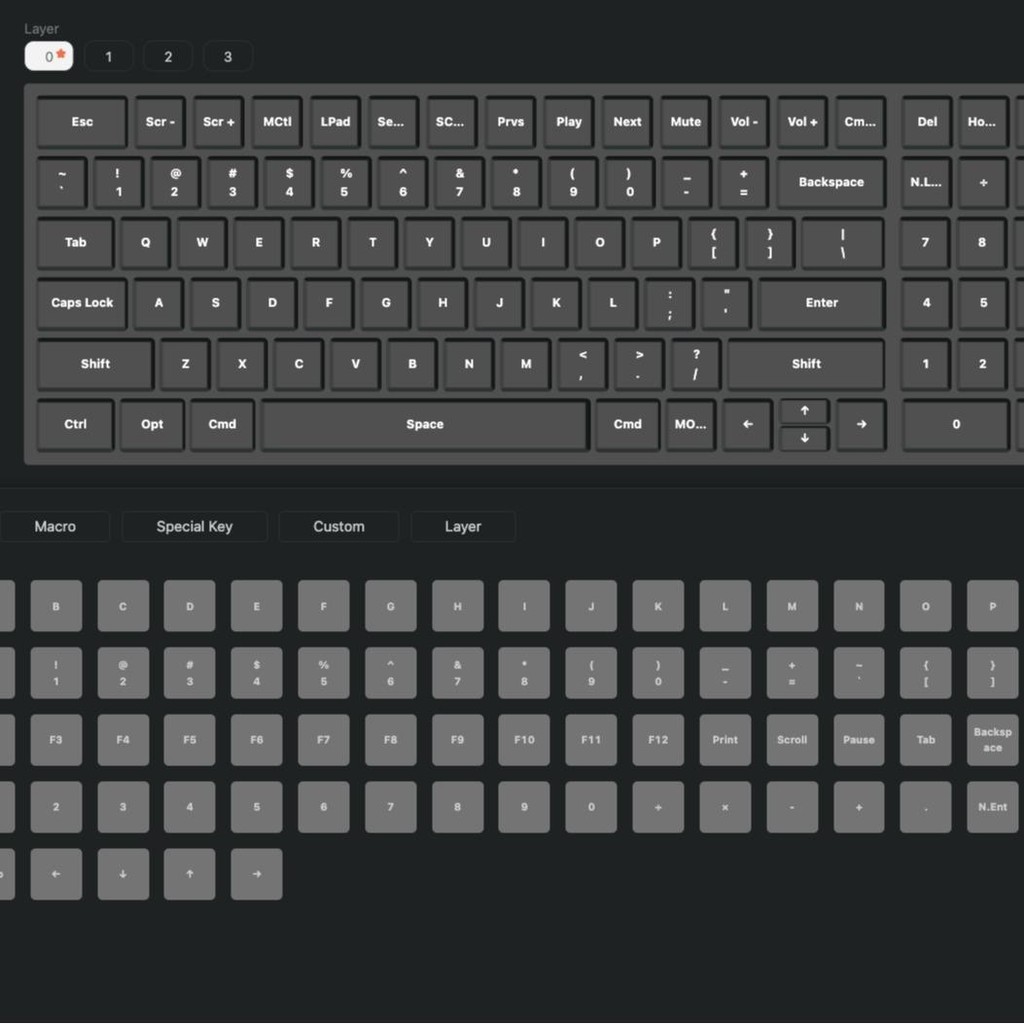The image size is (1024, 1024).
Task: Choose the F12 keycode in the palette
Action: point(658,740)
